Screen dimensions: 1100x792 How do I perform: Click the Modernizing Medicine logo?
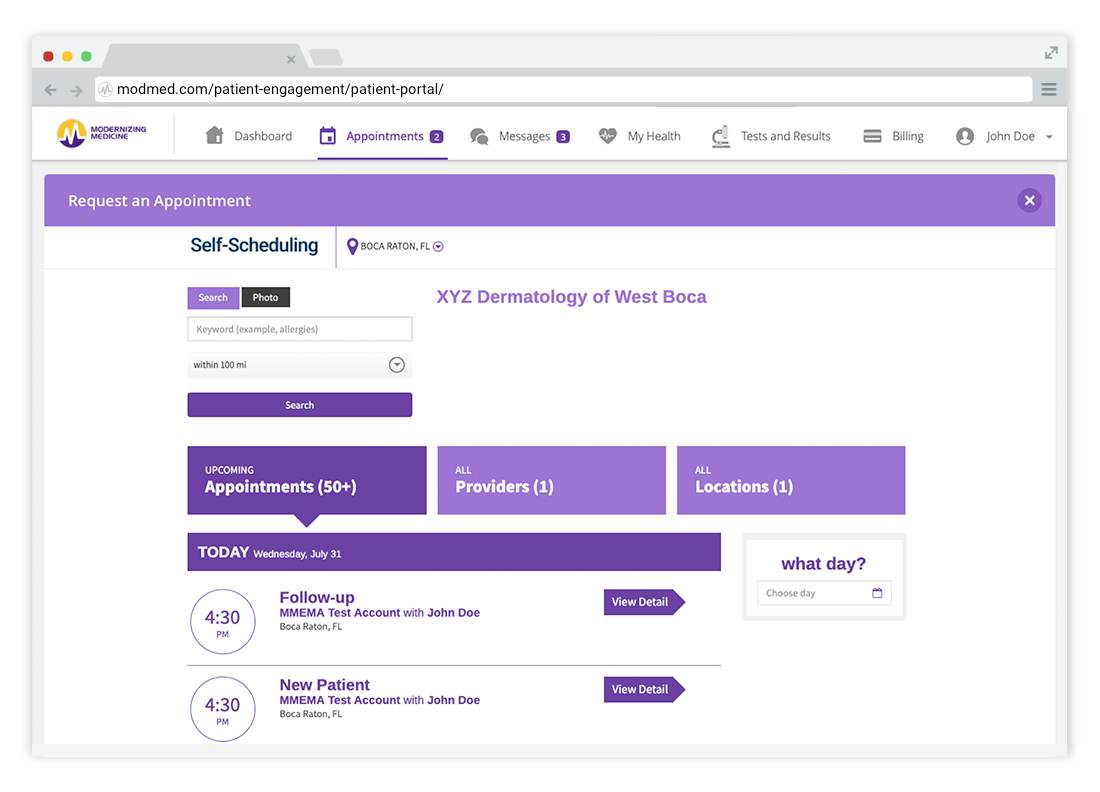101,133
